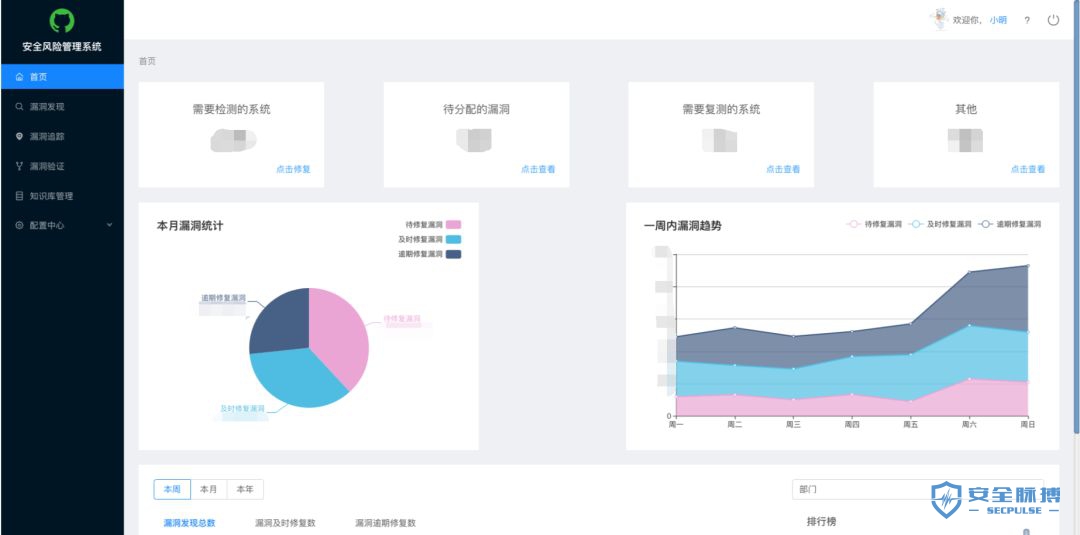Switch to the 漏洞及时修复数 tab
The image size is (1080, 535).
[x=285, y=523]
